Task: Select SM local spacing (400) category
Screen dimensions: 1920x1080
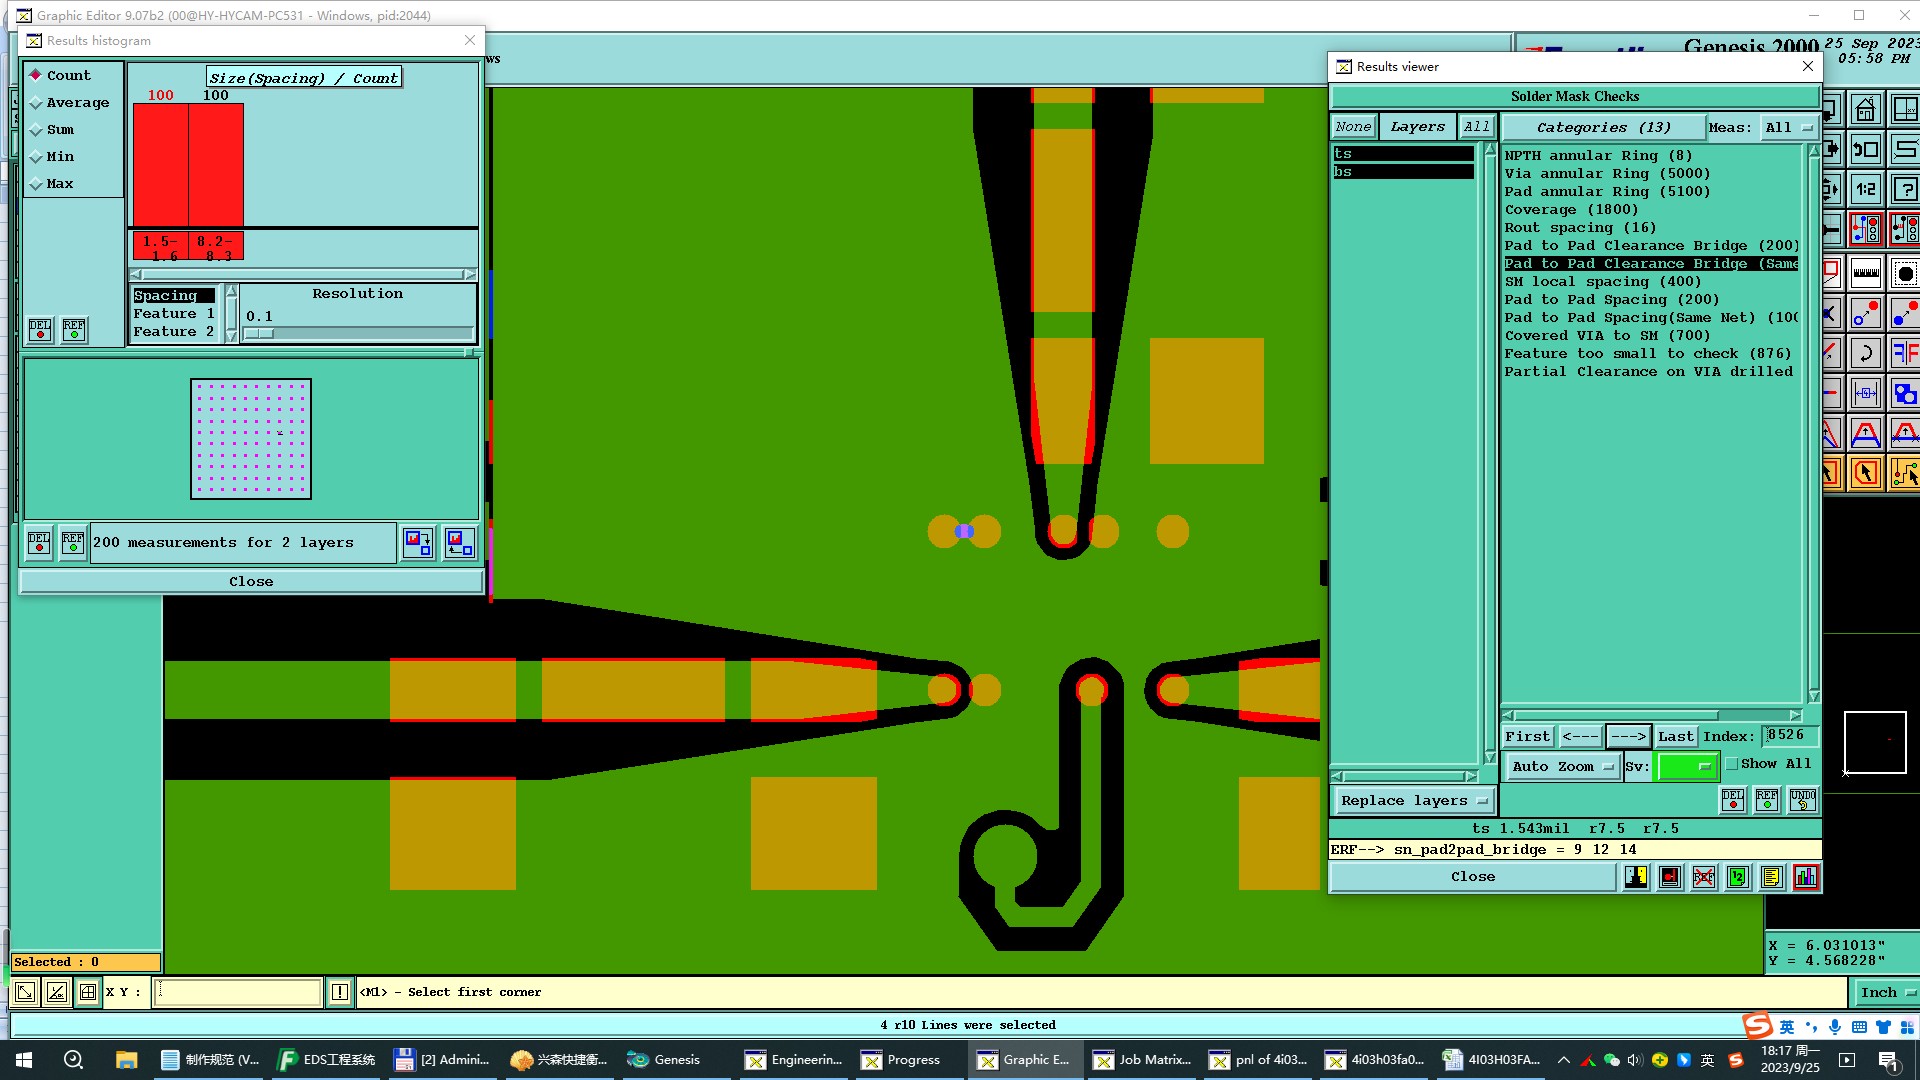Action: (1602, 281)
